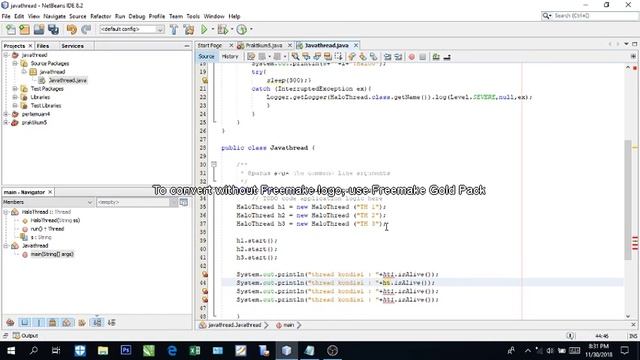
Task: Click the Stop Macro Recording icon
Action: pyautogui.click(x=422, y=57)
